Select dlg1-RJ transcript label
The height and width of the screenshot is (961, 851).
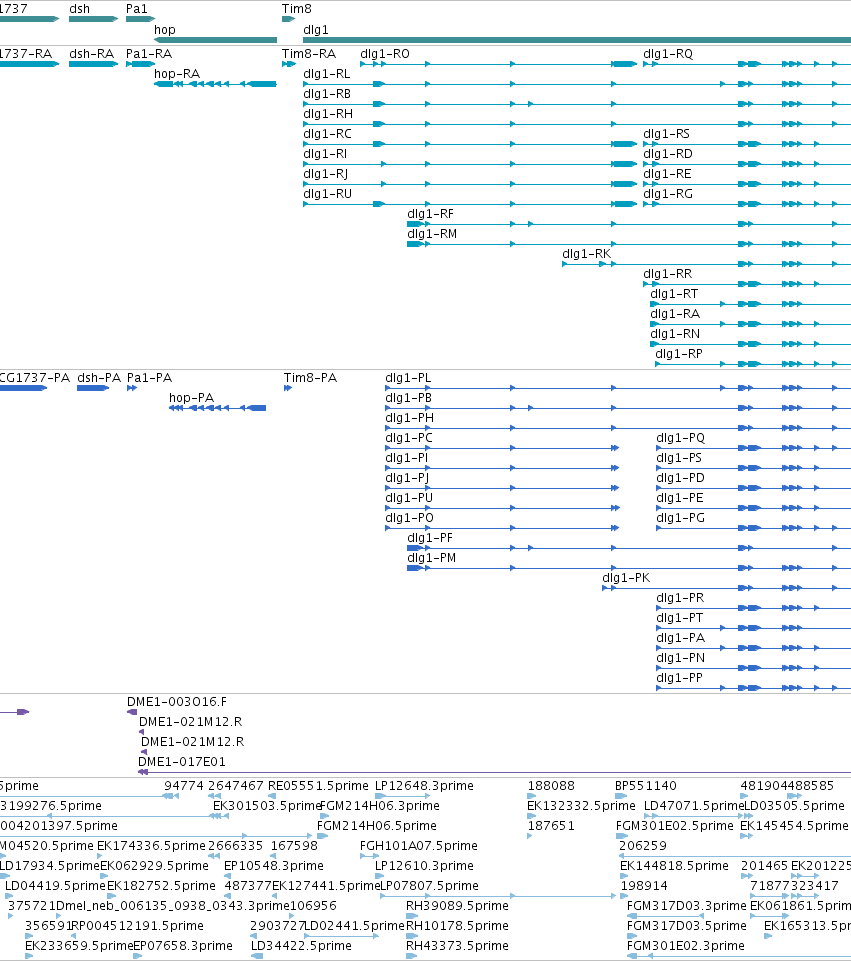tap(325, 173)
